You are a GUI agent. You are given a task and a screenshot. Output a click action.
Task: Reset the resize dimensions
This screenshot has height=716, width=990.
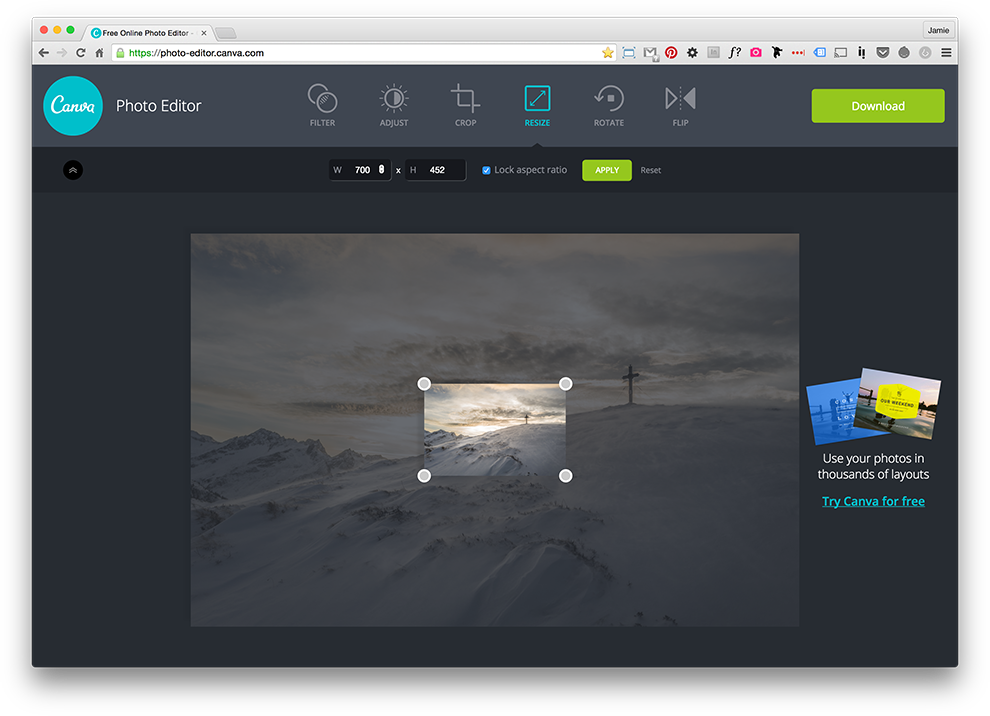(650, 170)
